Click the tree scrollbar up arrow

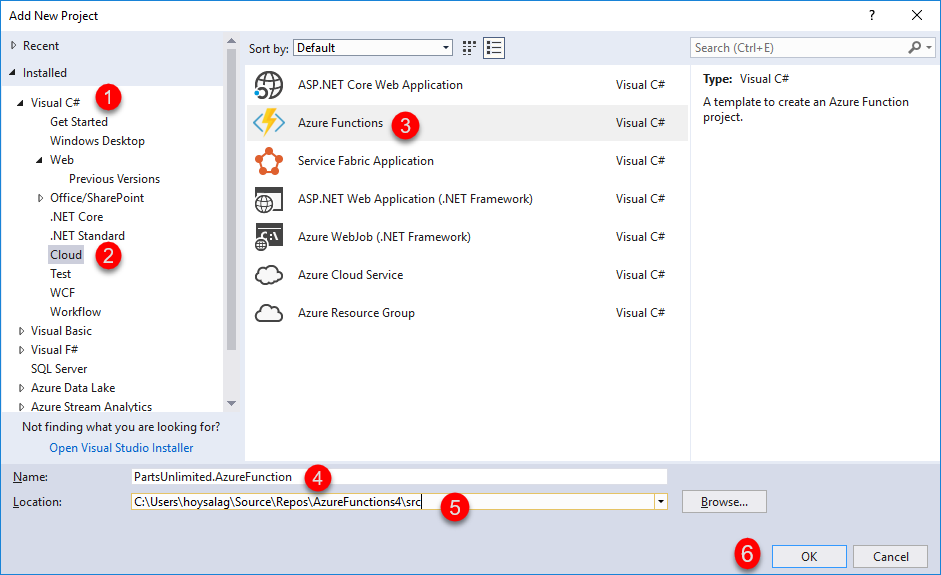[232, 41]
